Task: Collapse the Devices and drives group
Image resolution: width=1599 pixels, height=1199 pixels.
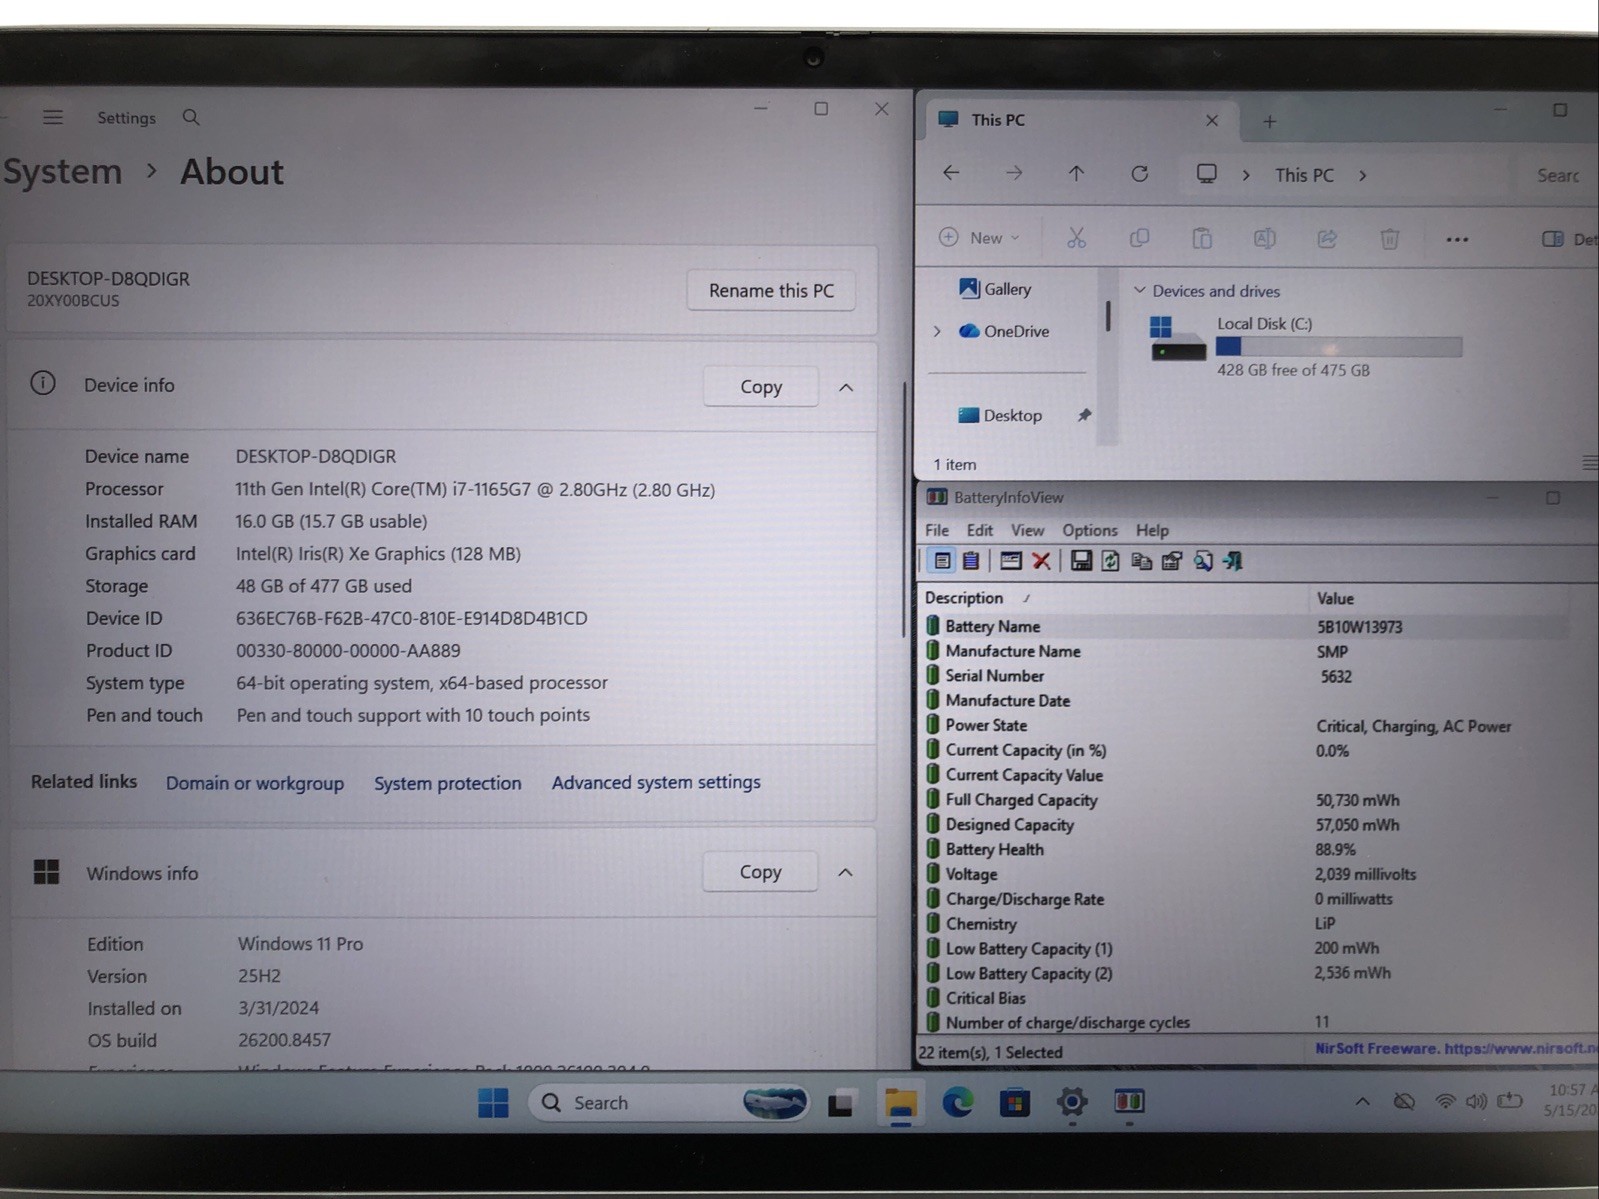Action: point(1139,290)
